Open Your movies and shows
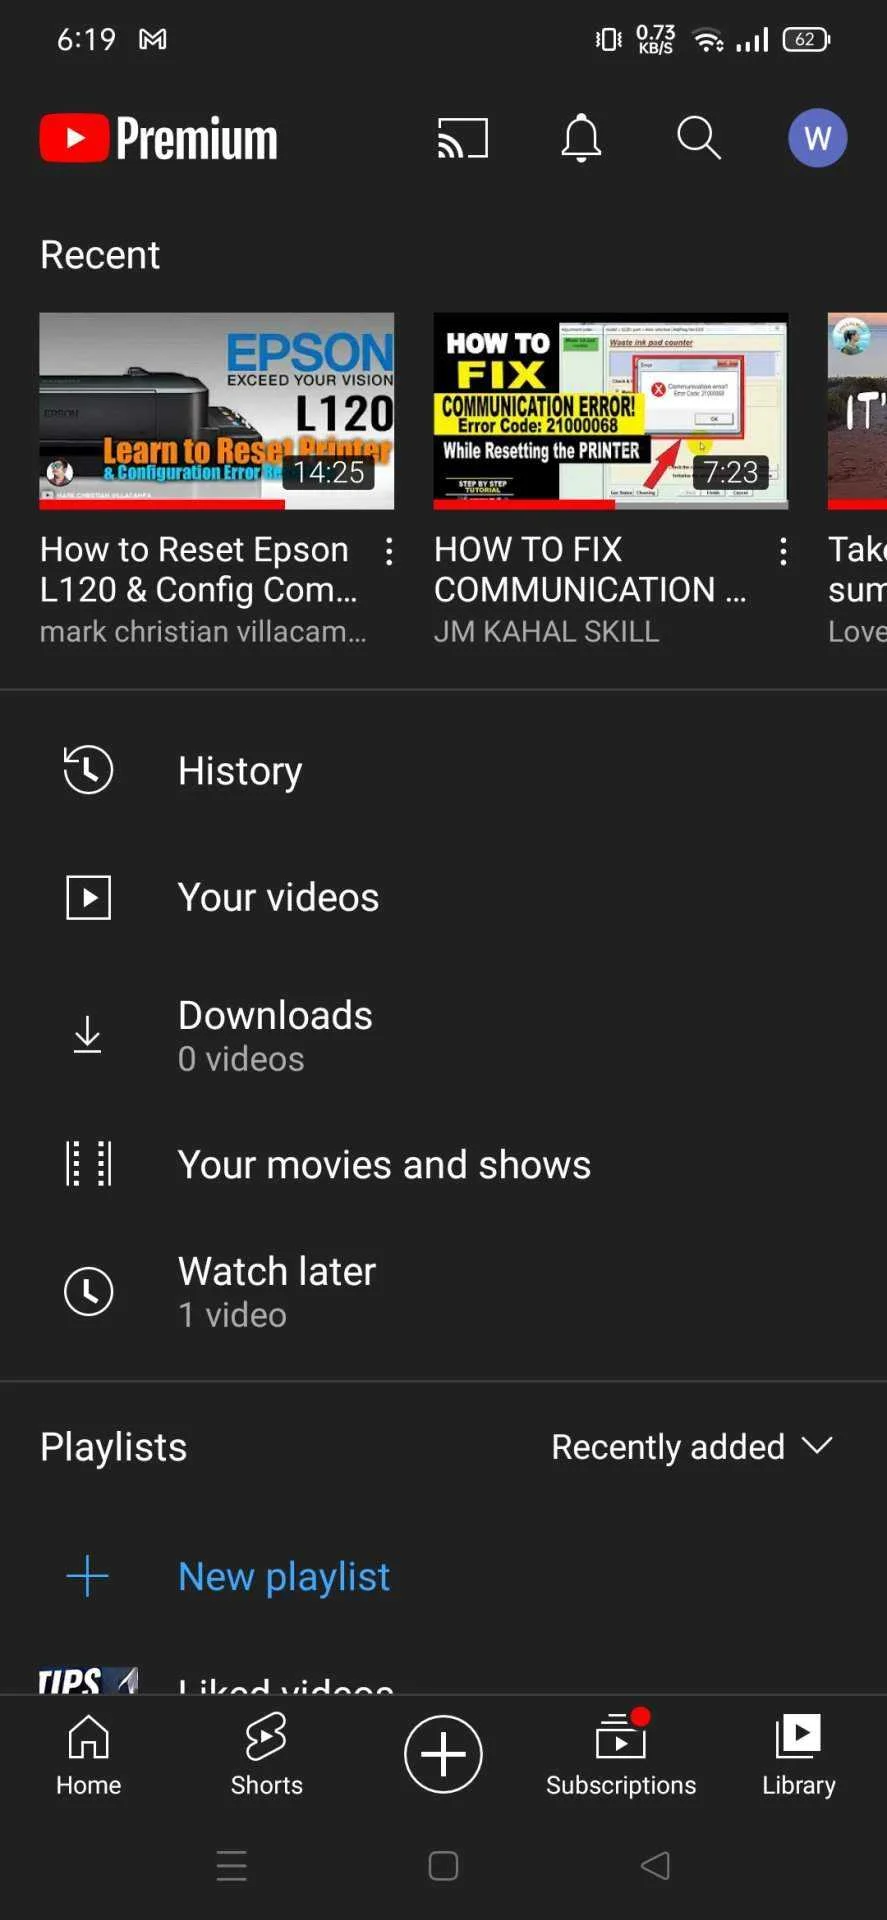Image resolution: width=887 pixels, height=1920 pixels. (x=443, y=1165)
